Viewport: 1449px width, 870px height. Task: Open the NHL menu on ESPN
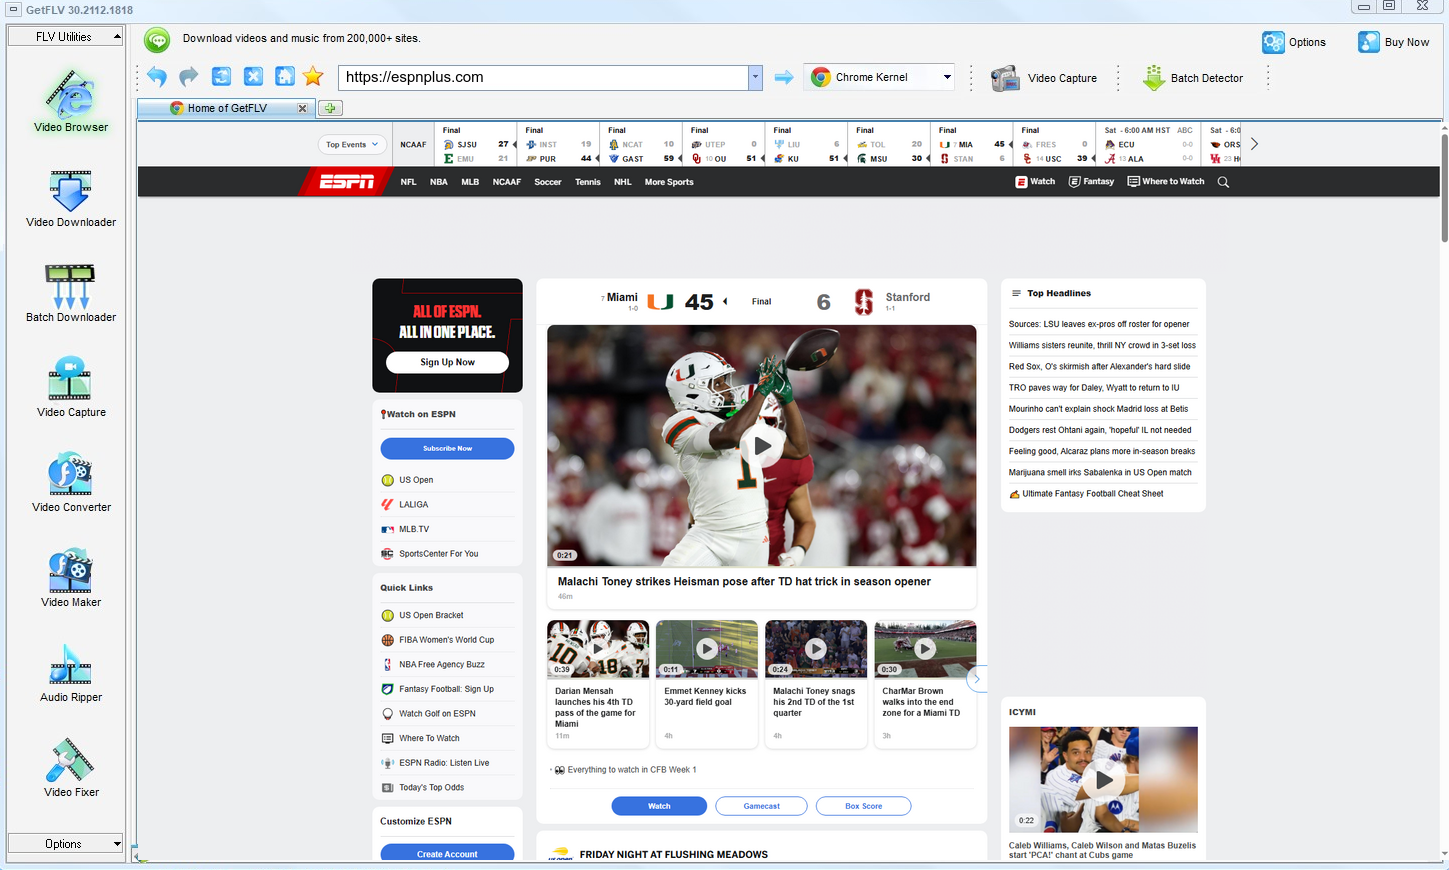point(623,182)
